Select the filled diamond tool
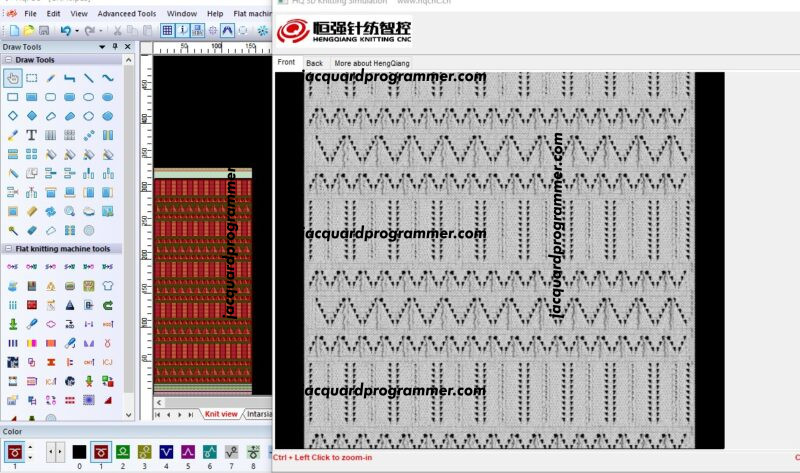The image size is (800, 473). pos(32,116)
